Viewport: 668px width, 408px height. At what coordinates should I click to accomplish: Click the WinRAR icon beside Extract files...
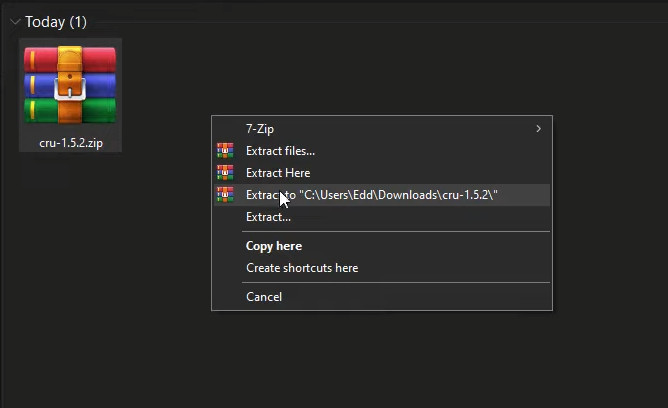(225, 151)
